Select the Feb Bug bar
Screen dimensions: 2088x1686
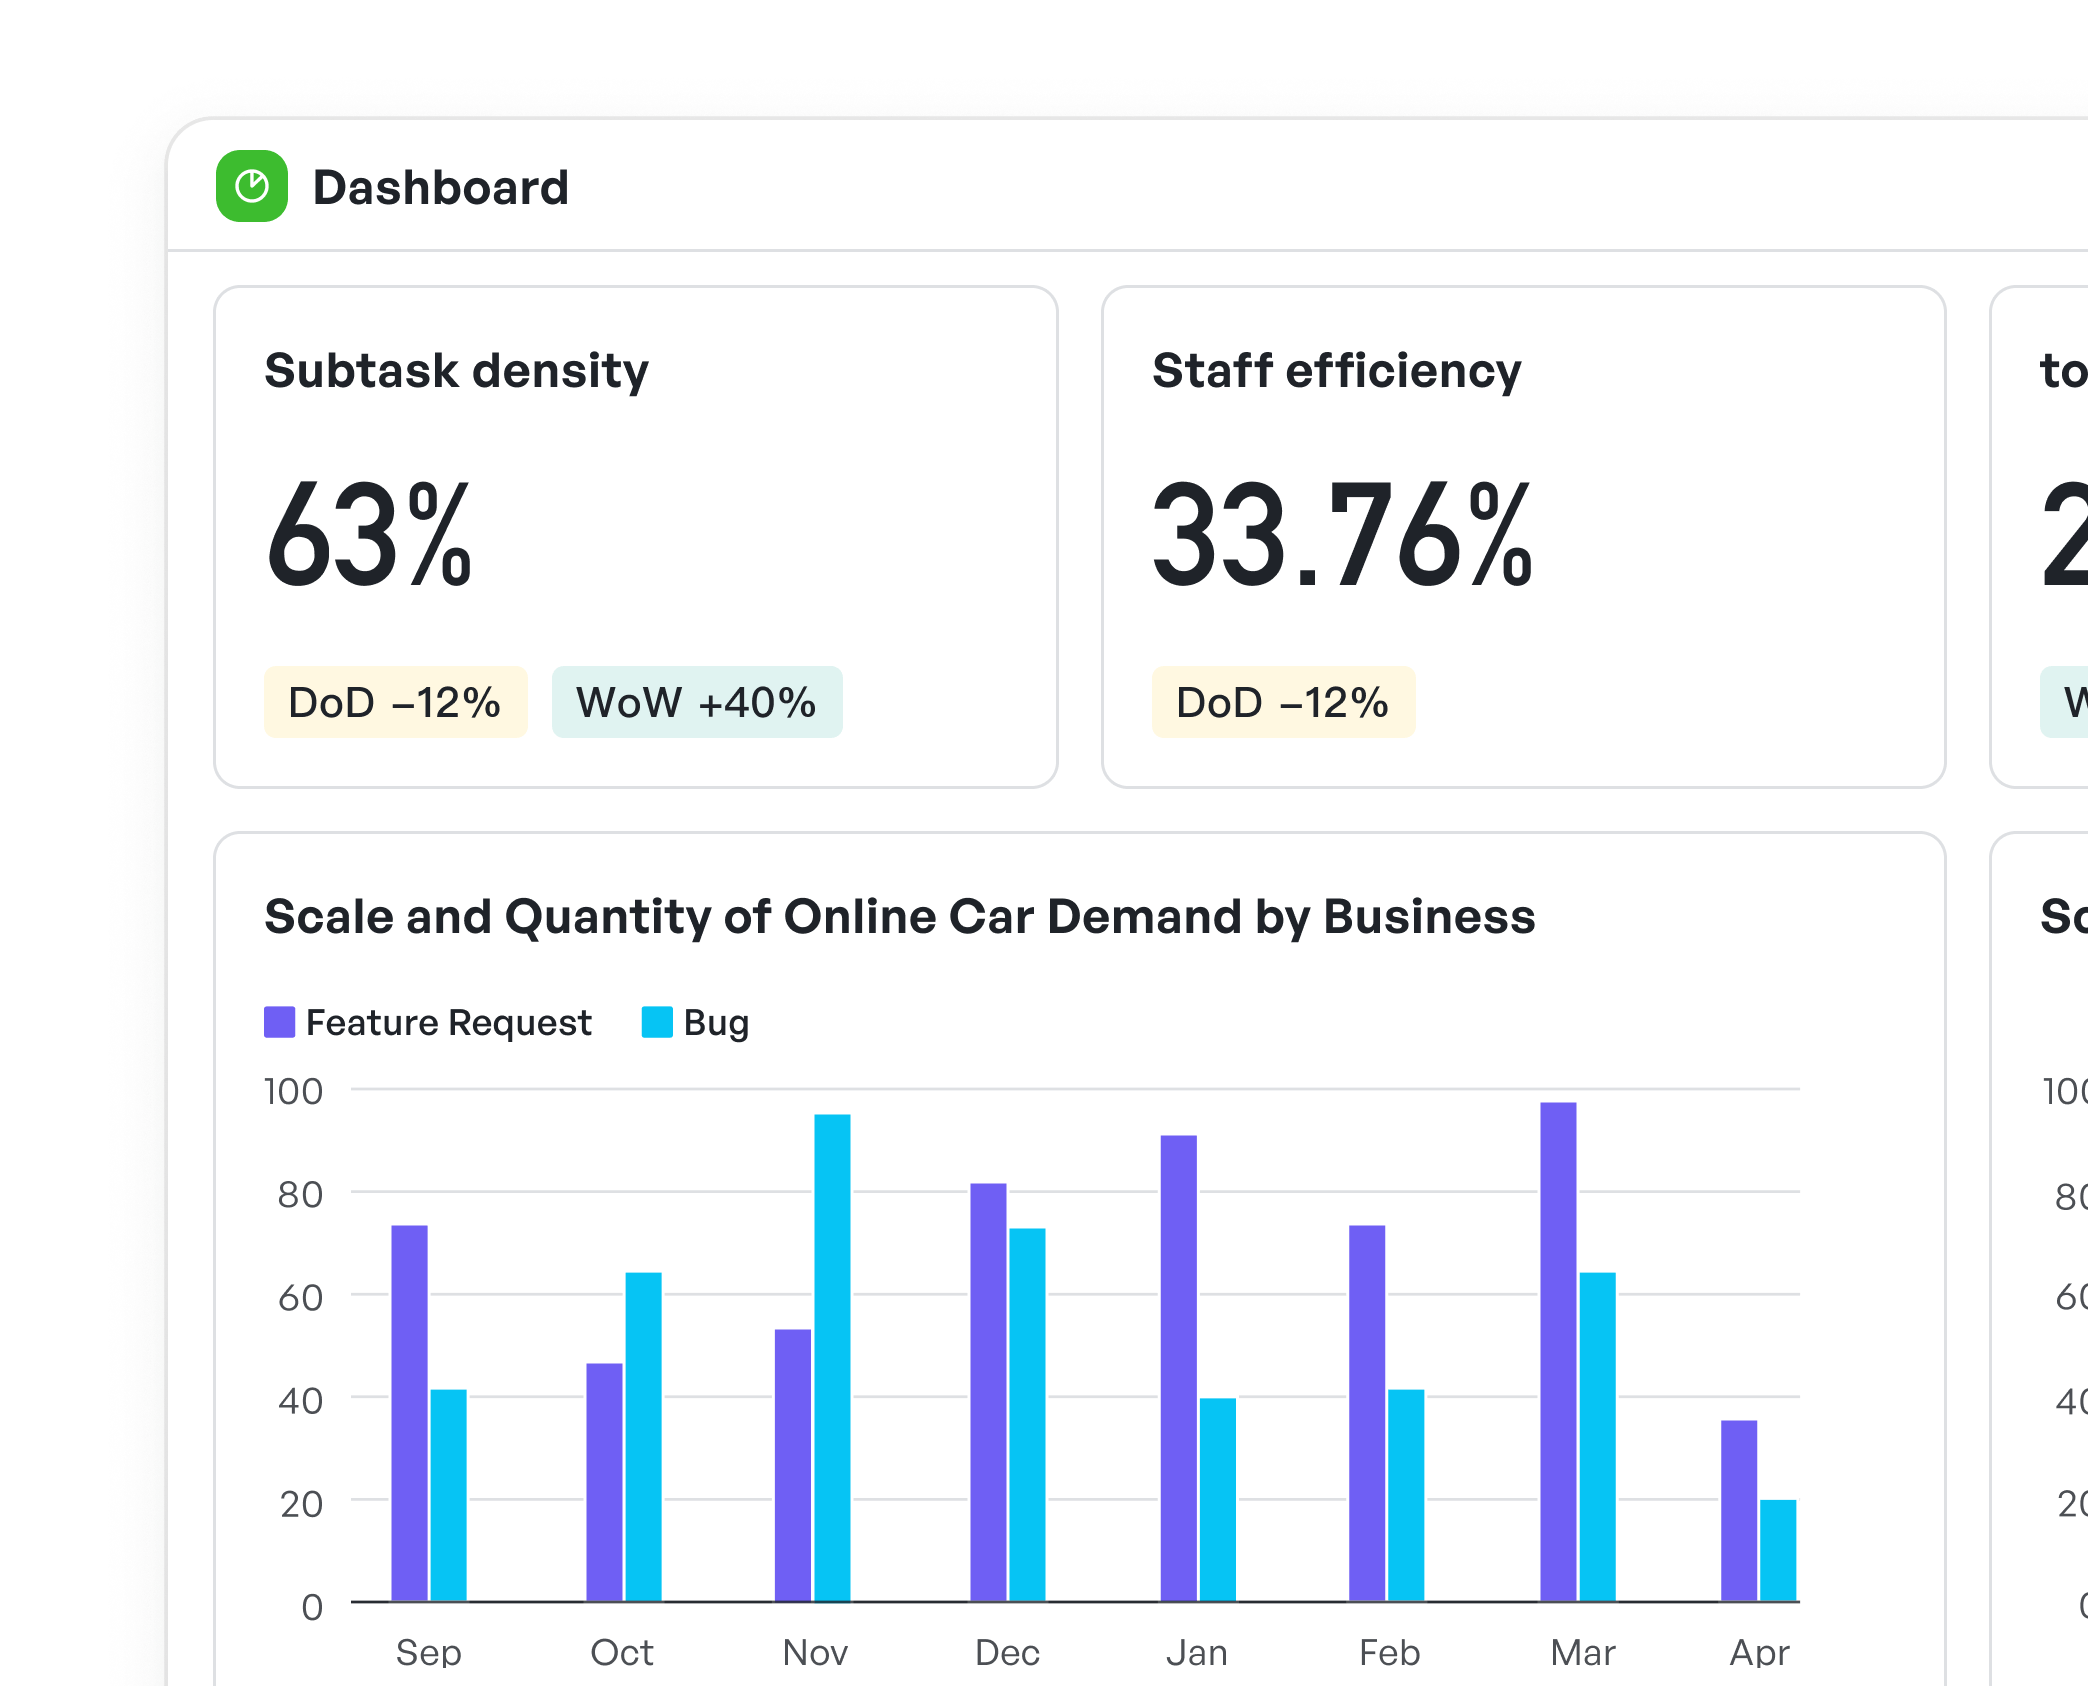(x=1406, y=1495)
